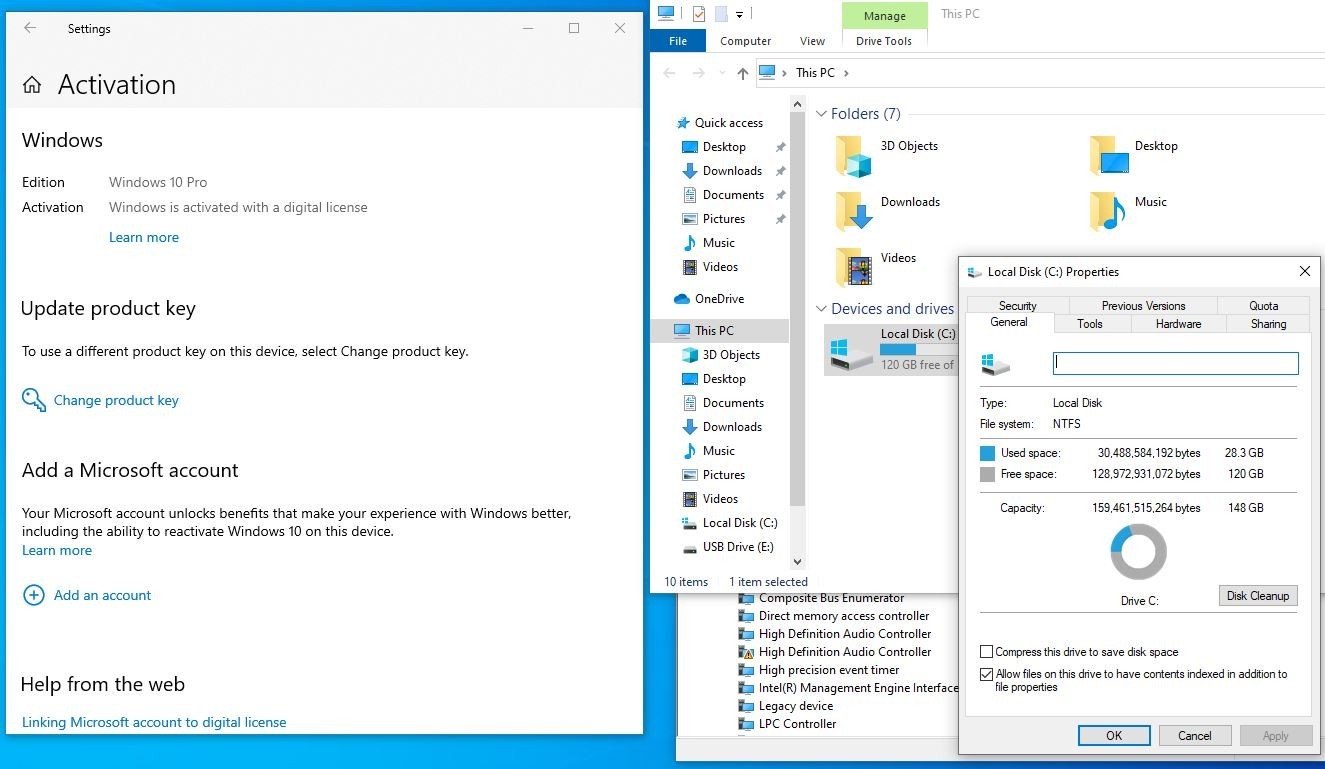Switch to the Tools tab in Properties
The image size is (1325, 769).
tap(1090, 324)
